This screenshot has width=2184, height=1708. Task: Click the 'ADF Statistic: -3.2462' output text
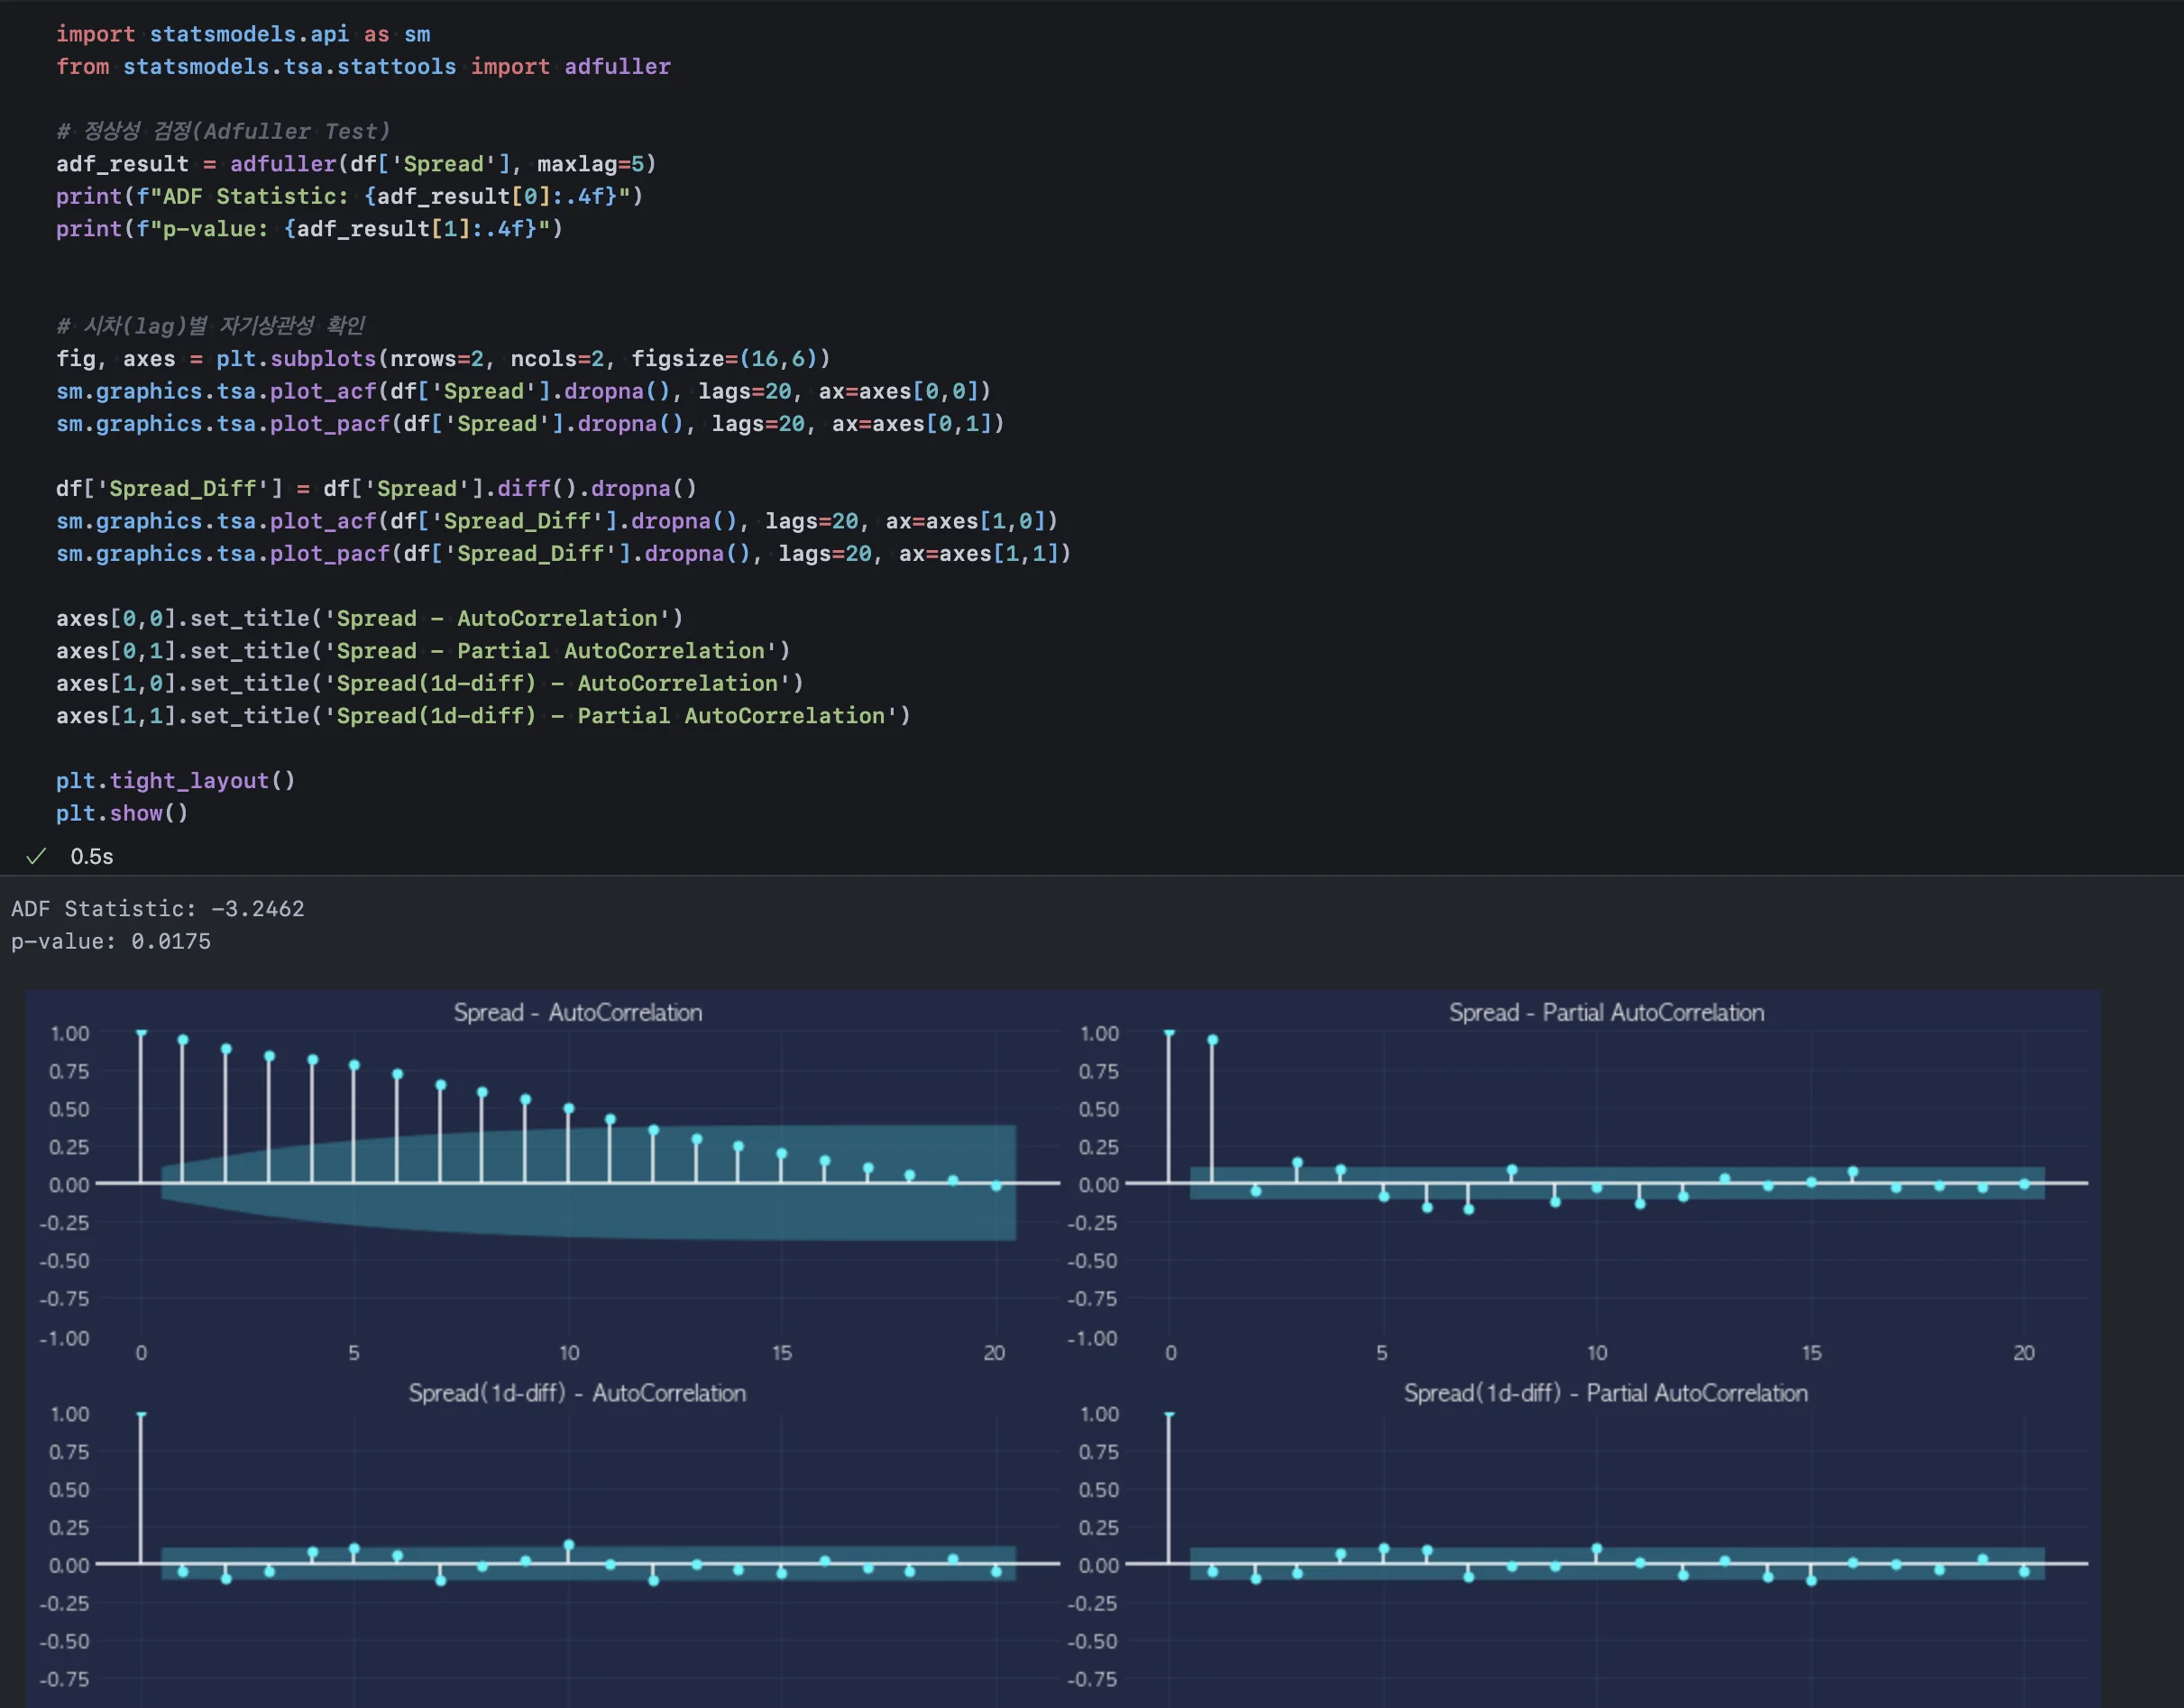(x=158, y=909)
